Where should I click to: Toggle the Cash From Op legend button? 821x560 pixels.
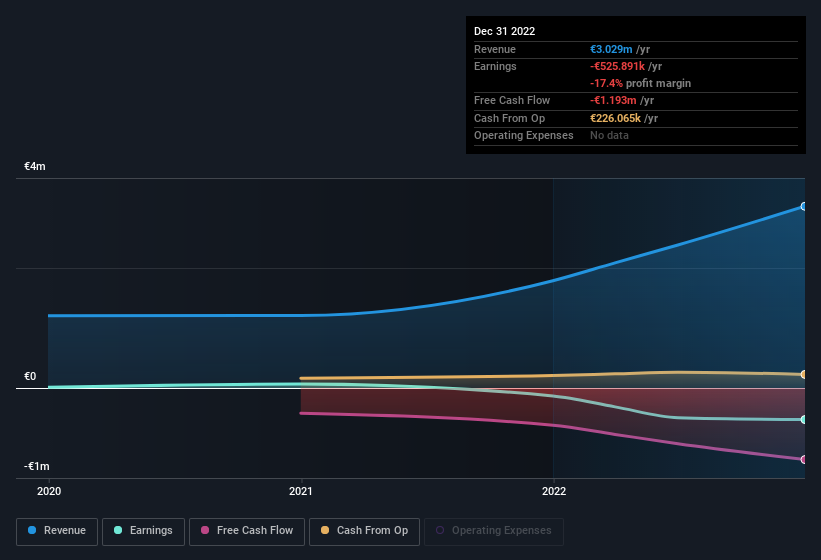(x=364, y=531)
